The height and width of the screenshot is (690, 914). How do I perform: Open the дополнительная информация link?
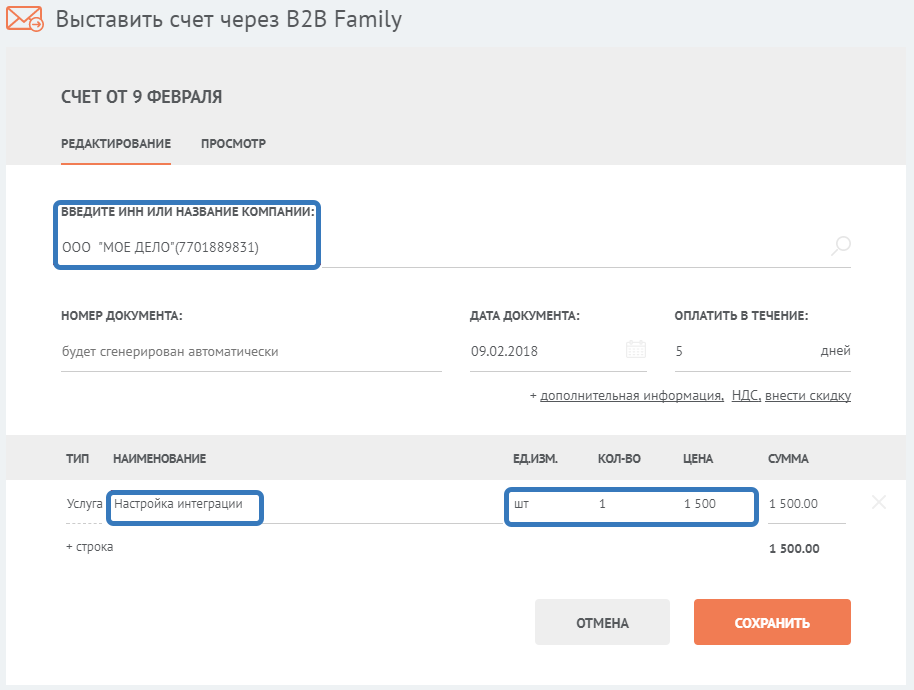coord(632,396)
